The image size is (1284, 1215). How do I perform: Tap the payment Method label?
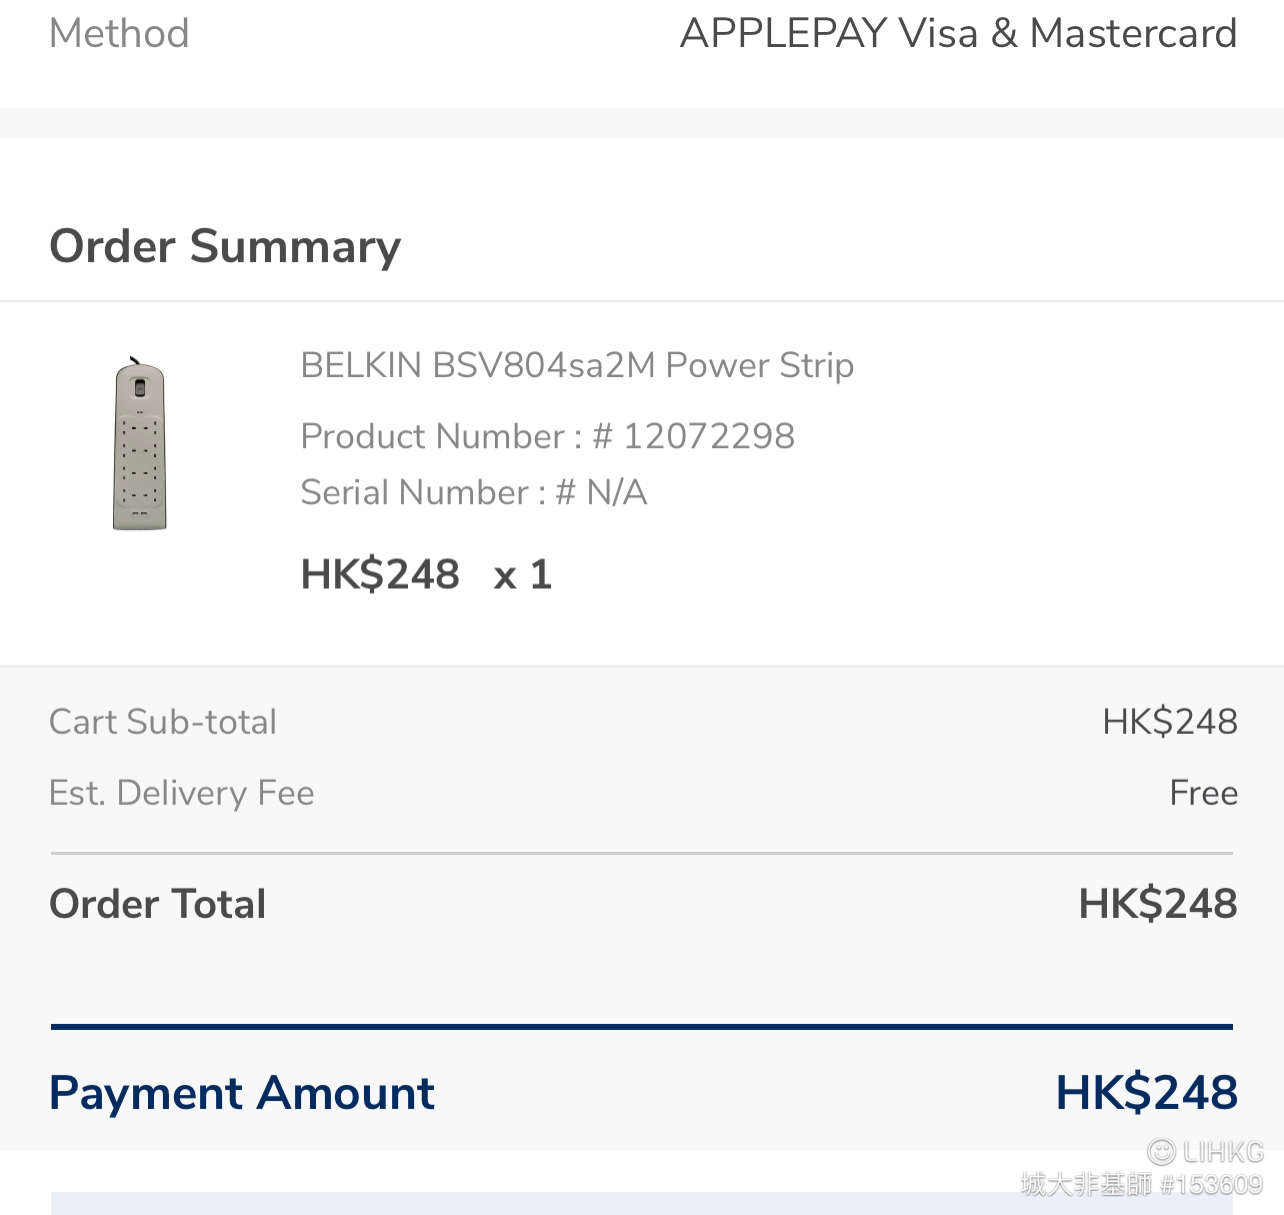[x=119, y=33]
